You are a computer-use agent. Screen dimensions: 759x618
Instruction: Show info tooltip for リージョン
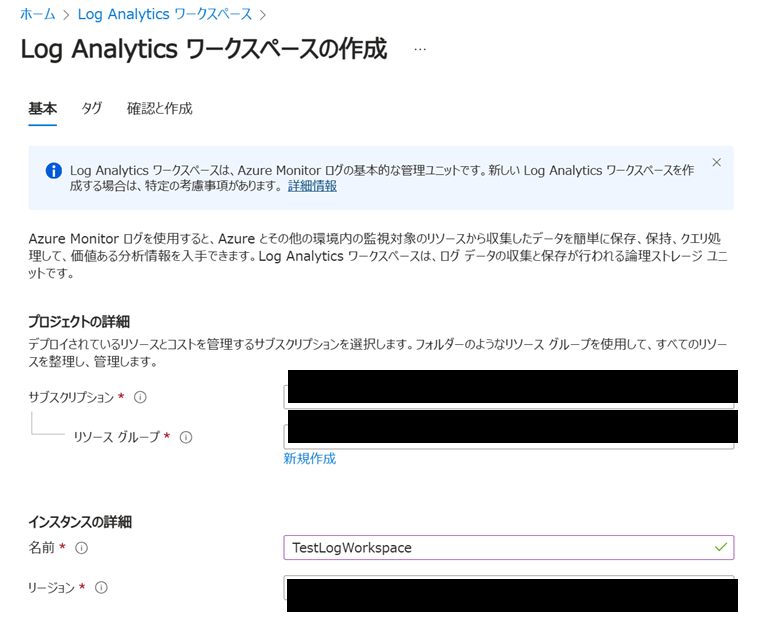pos(101,588)
